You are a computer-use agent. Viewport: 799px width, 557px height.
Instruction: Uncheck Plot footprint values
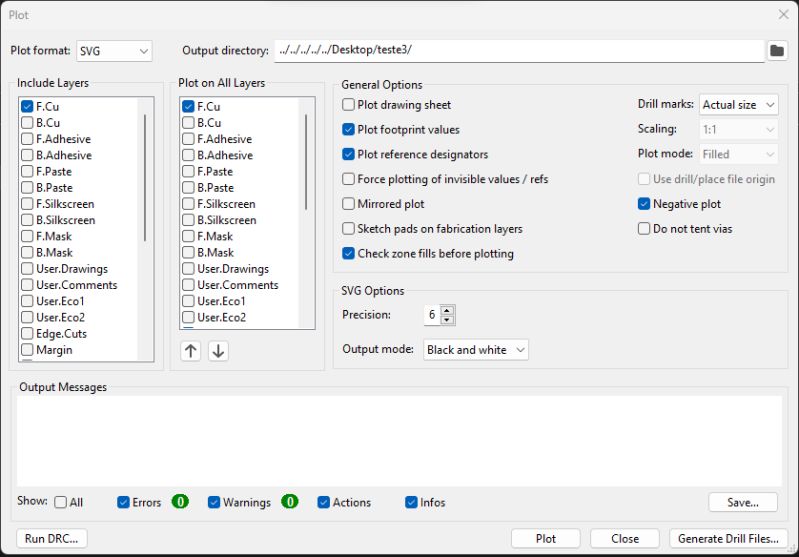click(x=349, y=129)
